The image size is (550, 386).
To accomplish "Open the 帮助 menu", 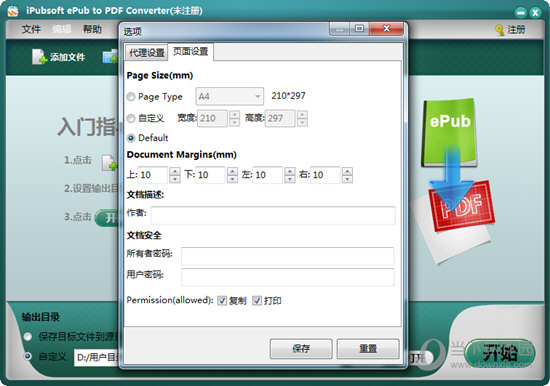I will (x=92, y=29).
